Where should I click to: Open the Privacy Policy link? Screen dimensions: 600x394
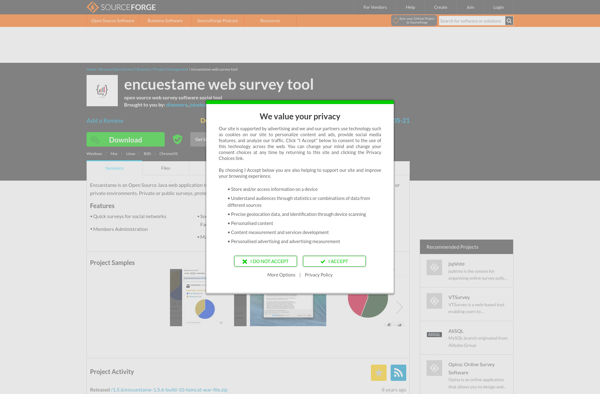pos(318,275)
